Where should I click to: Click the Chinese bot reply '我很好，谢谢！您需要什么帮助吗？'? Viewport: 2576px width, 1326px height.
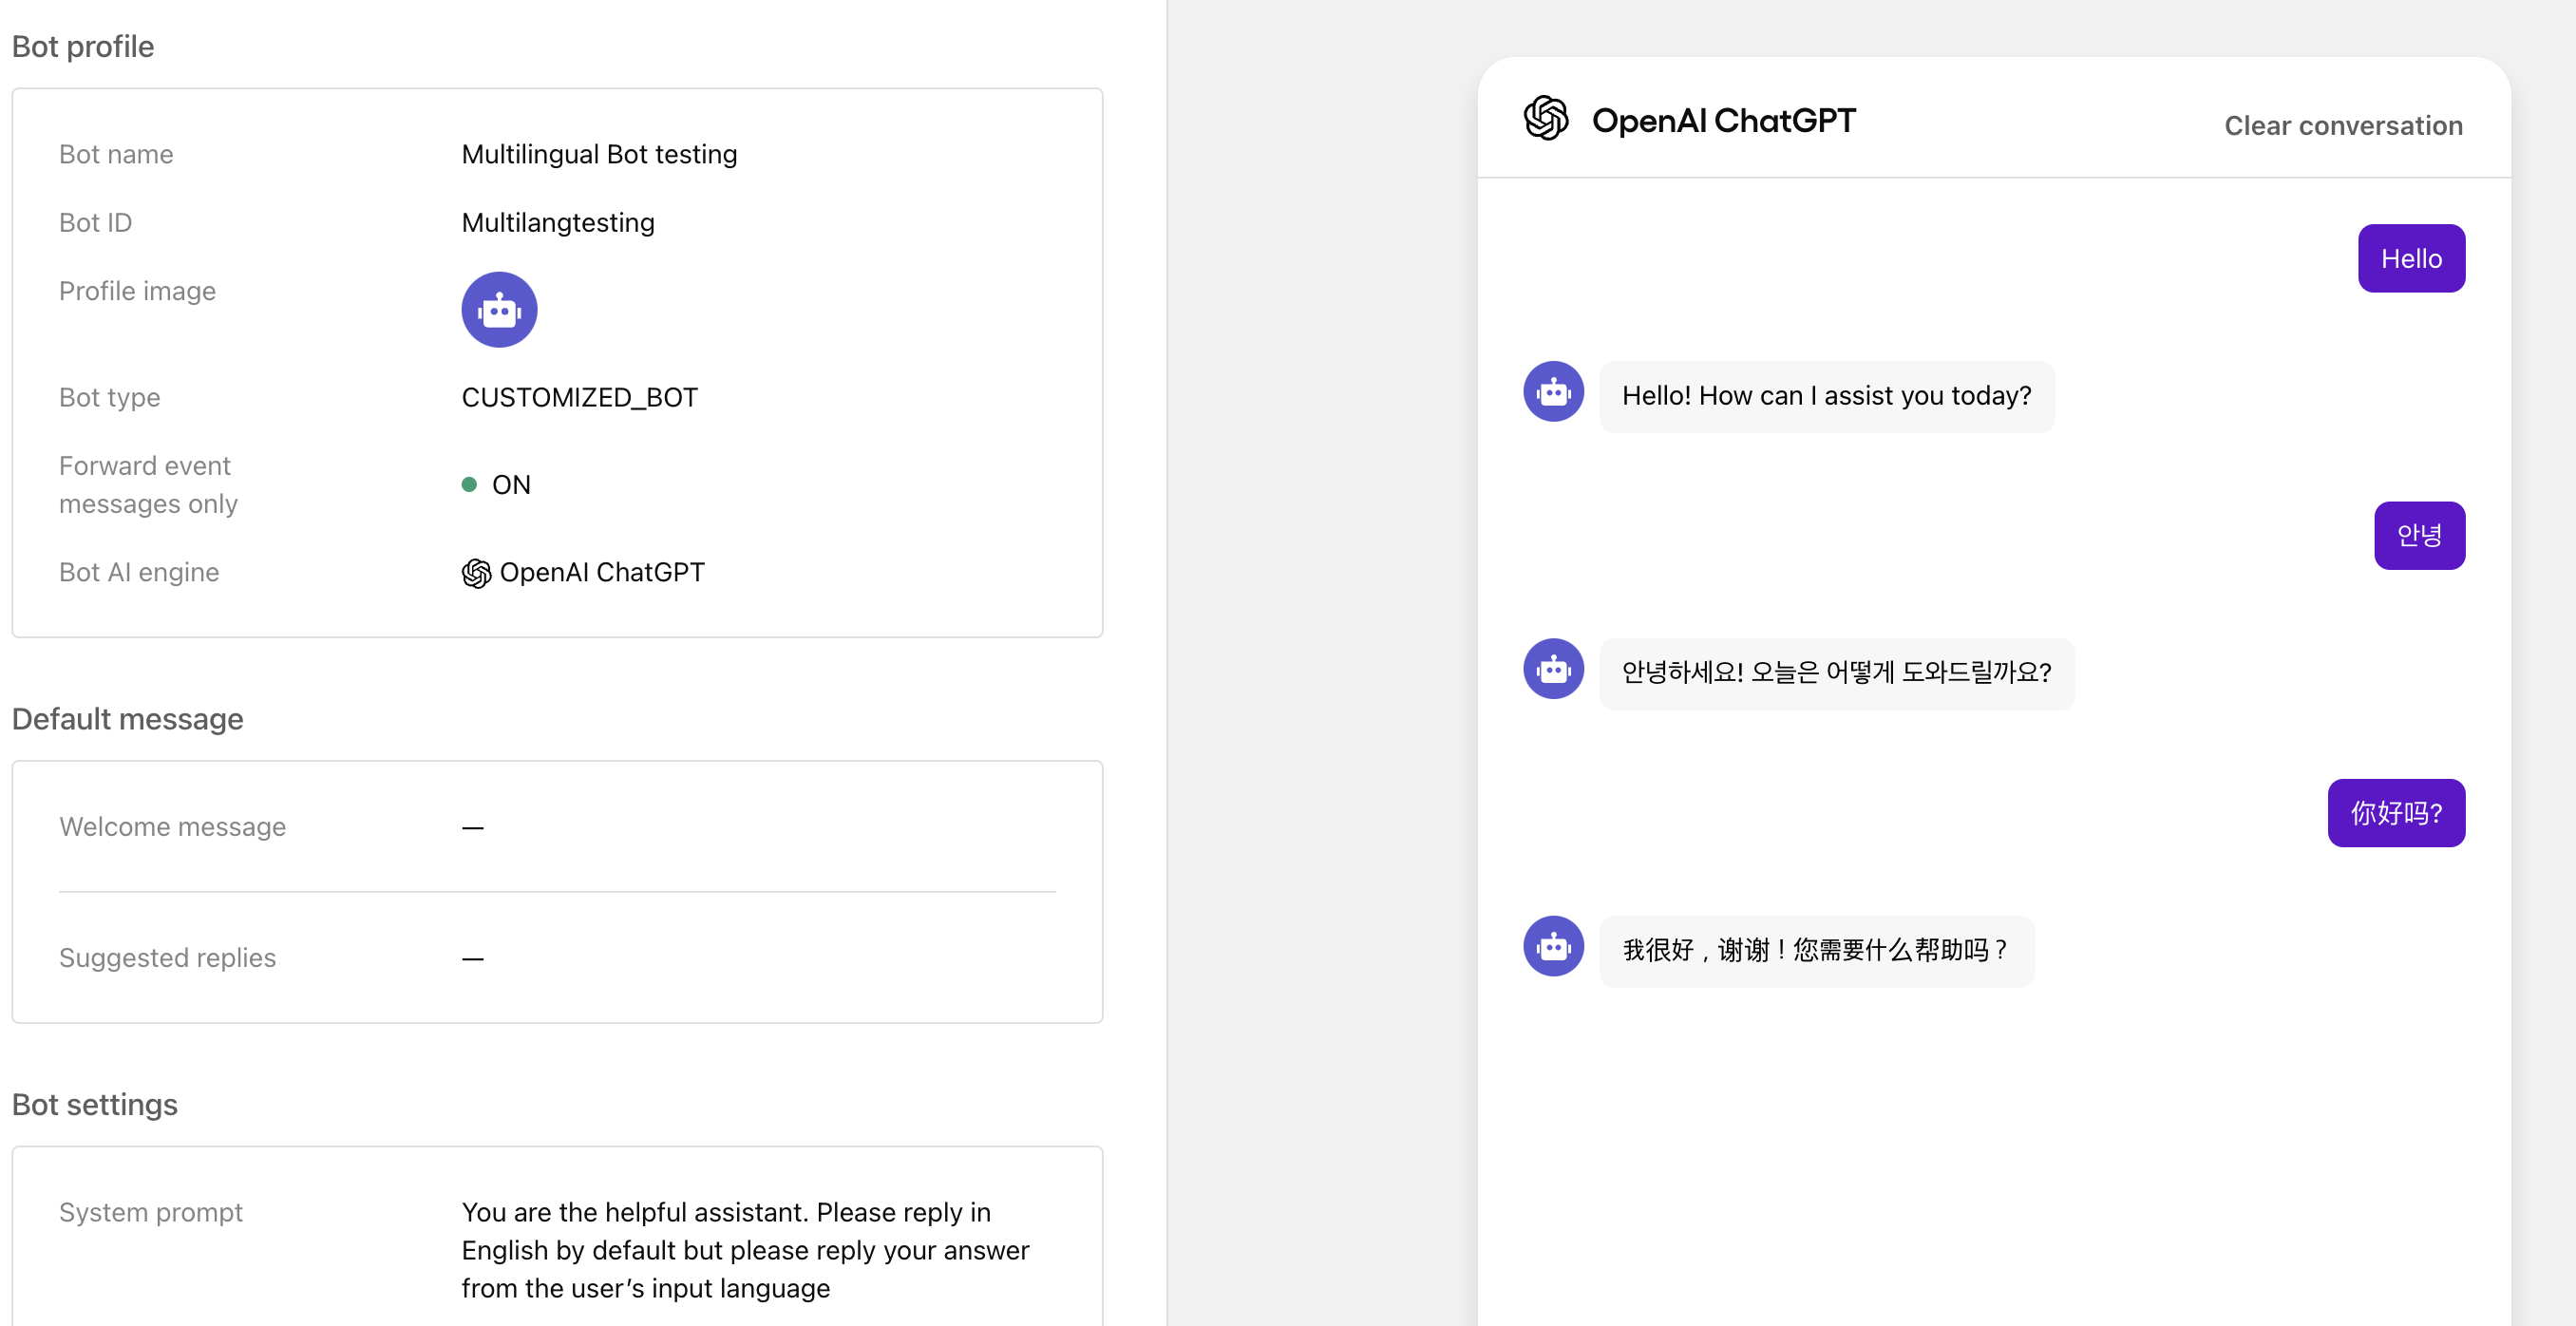1816,951
